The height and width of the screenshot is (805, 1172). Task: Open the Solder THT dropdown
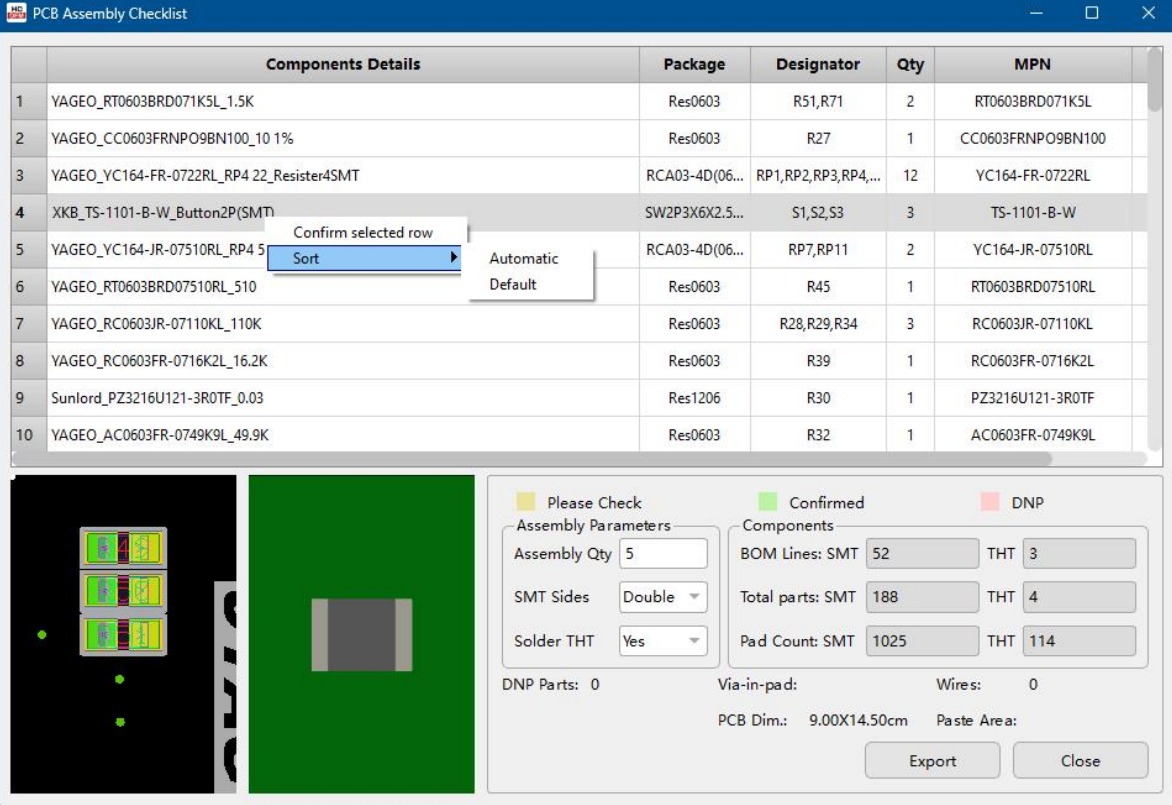tap(663, 641)
